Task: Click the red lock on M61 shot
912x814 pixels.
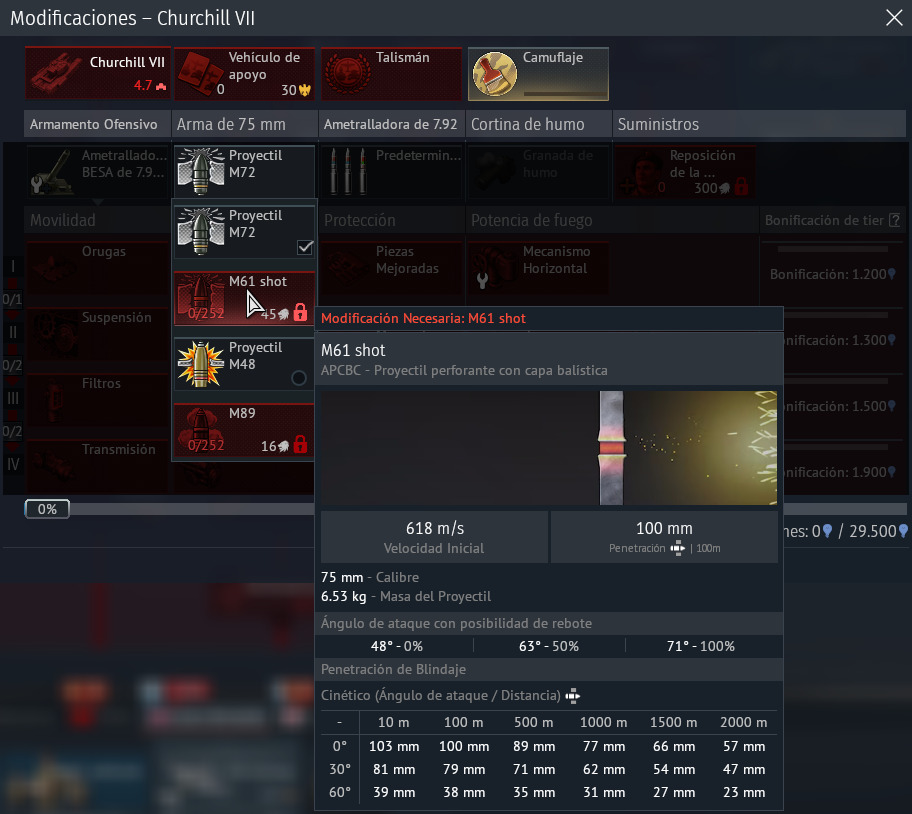Action: click(300, 313)
